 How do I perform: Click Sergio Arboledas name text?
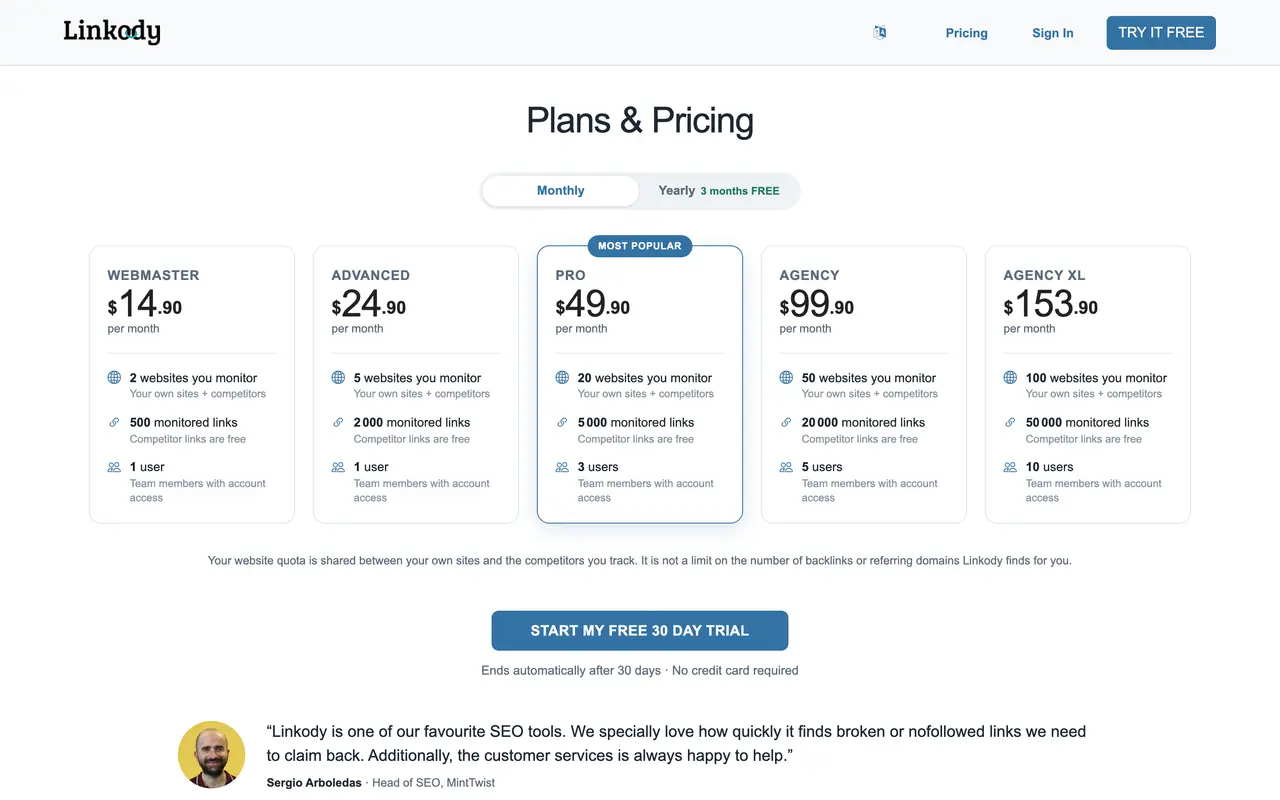[x=314, y=782]
